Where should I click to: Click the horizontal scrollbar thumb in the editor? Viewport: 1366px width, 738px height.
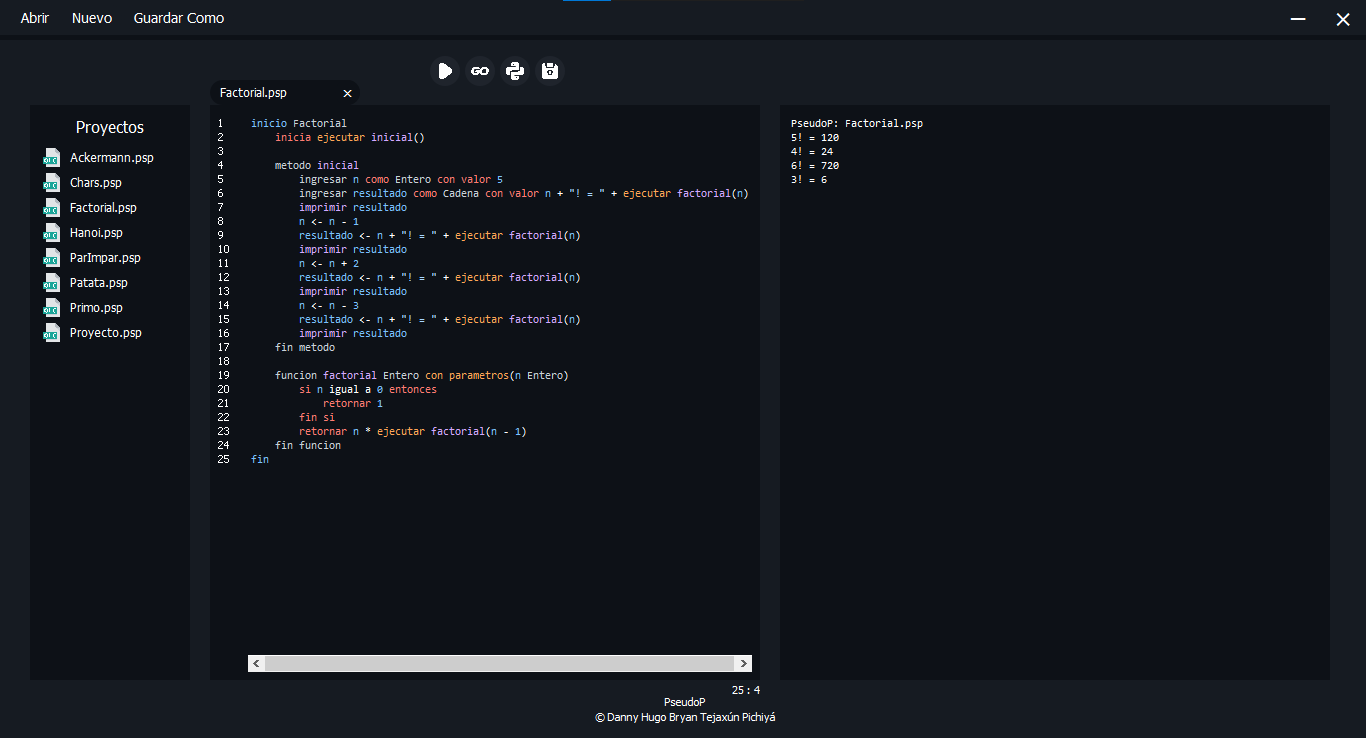click(500, 663)
